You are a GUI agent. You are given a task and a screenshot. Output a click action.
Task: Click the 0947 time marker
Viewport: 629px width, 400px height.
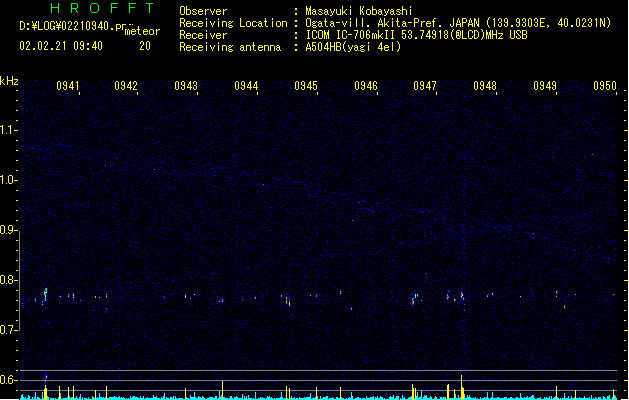tap(425, 85)
